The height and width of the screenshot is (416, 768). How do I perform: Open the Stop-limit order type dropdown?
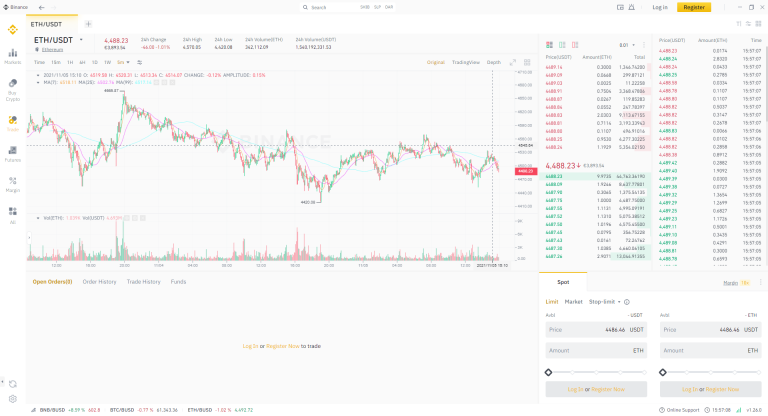[x=604, y=302]
